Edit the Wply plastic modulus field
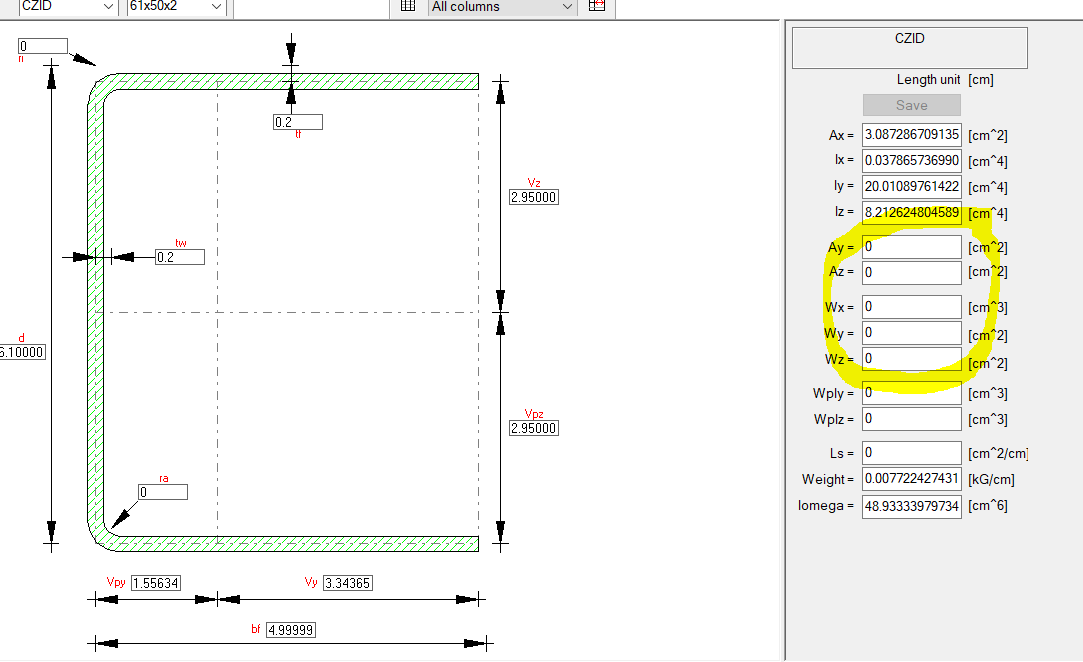 pos(911,393)
